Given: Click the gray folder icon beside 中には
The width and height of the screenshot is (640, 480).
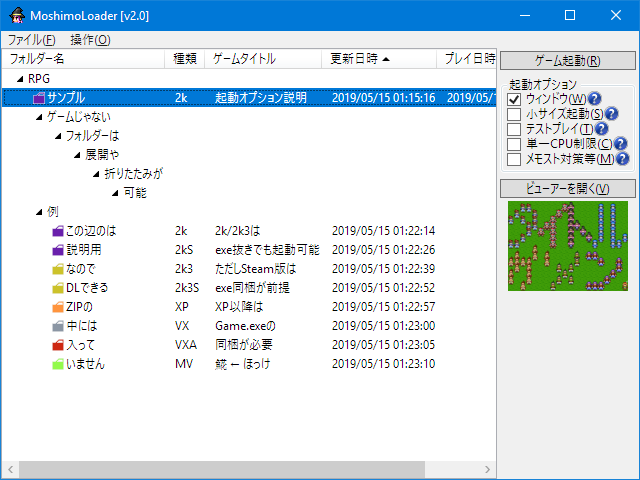Looking at the screenshot, I should (58, 326).
